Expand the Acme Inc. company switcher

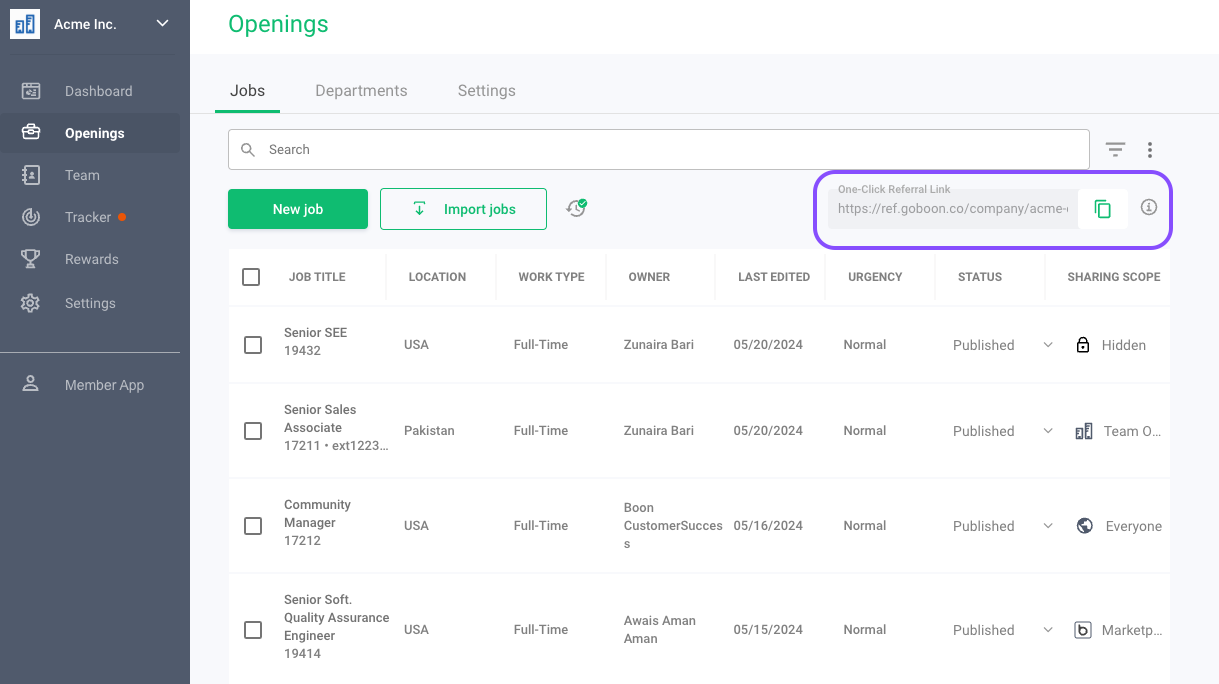[x=162, y=24]
